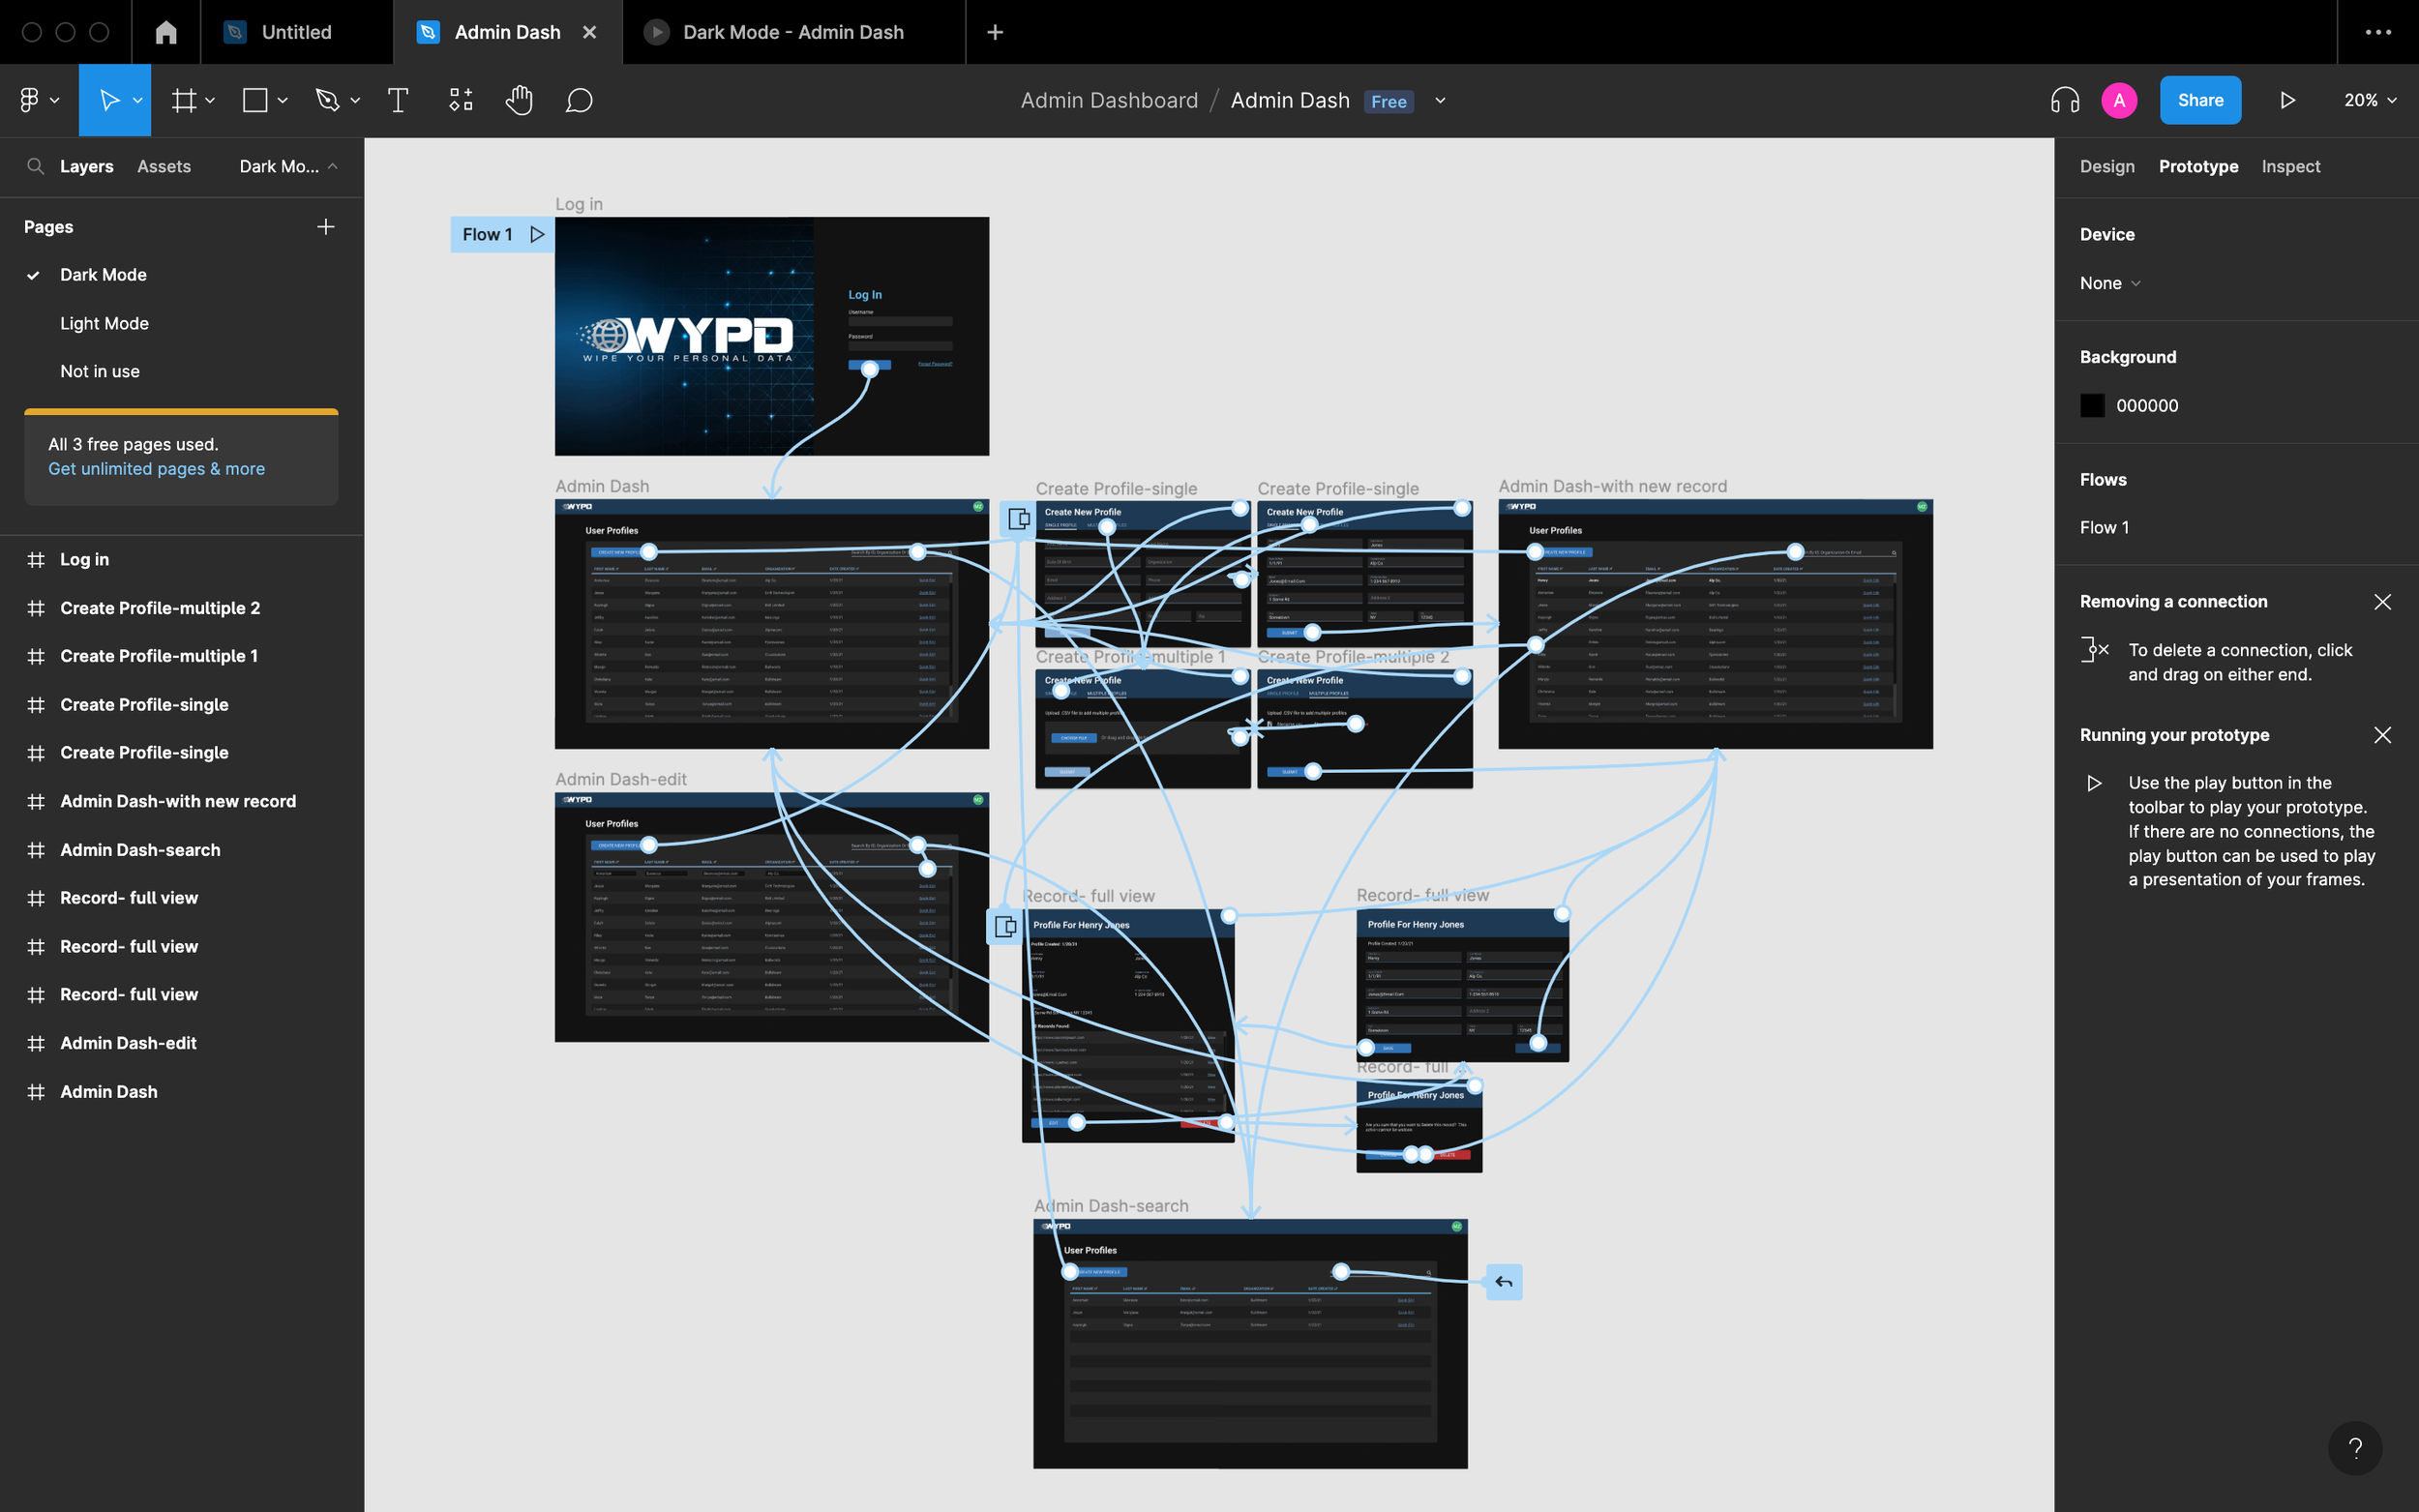
Task: Click the Share button
Action: point(2199,100)
